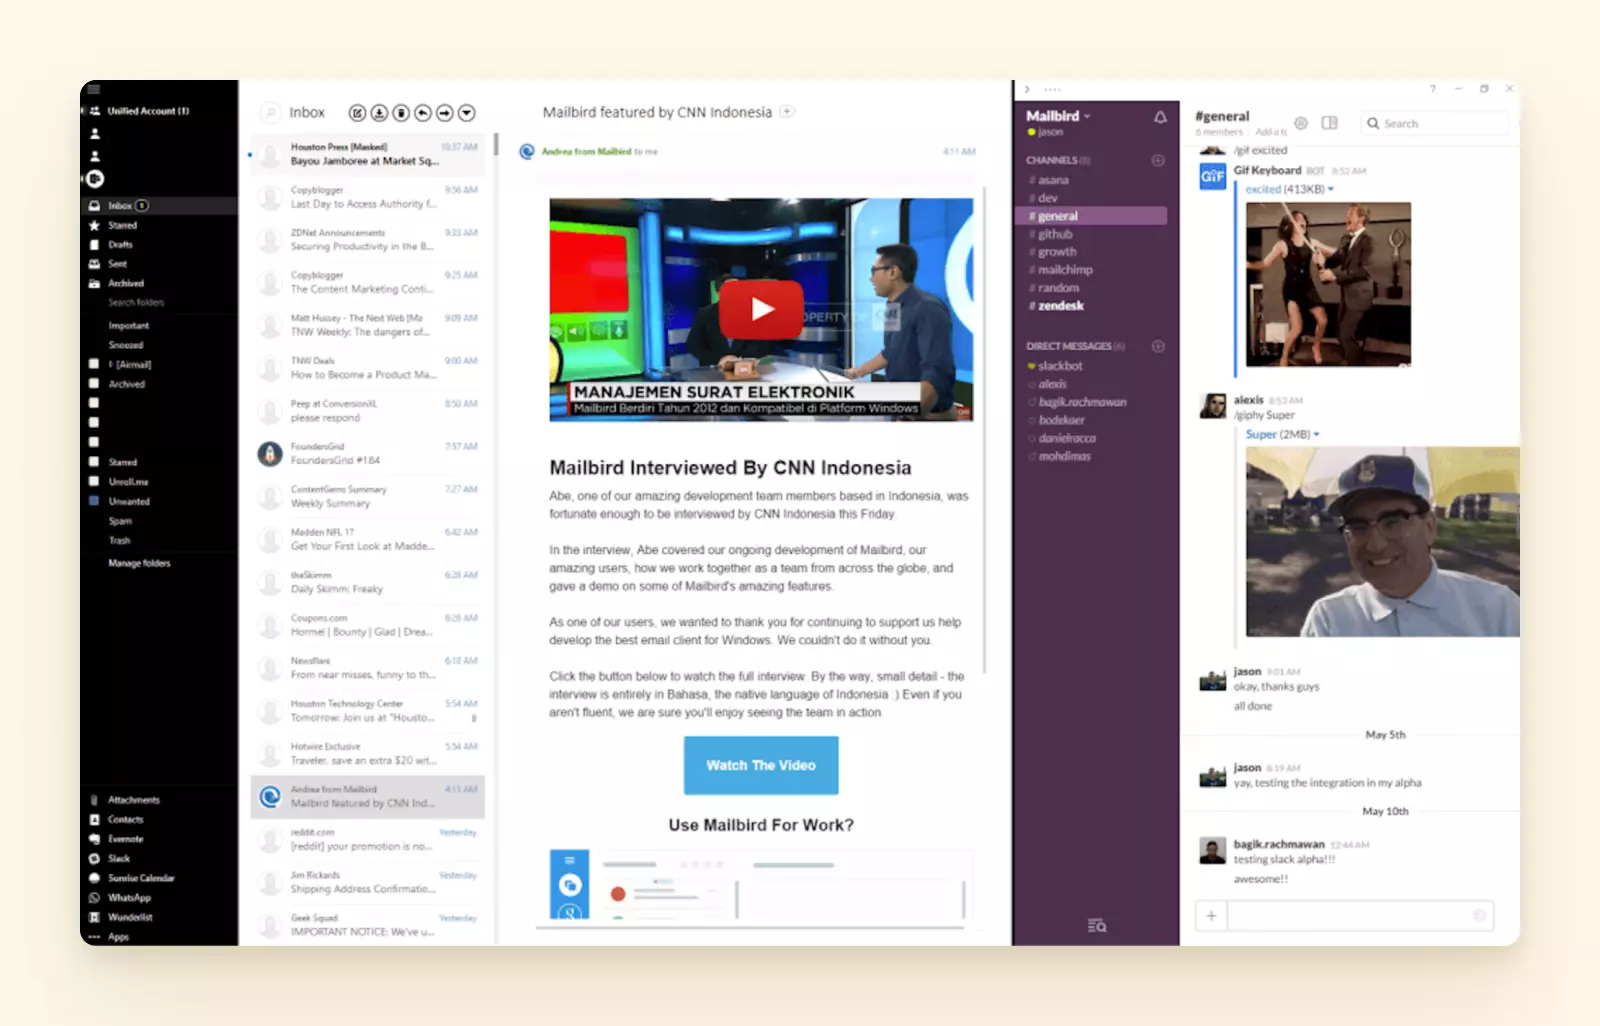Viewport: 1600px width, 1026px height.
Task: Play the CNN Indonesia video
Action: click(761, 309)
